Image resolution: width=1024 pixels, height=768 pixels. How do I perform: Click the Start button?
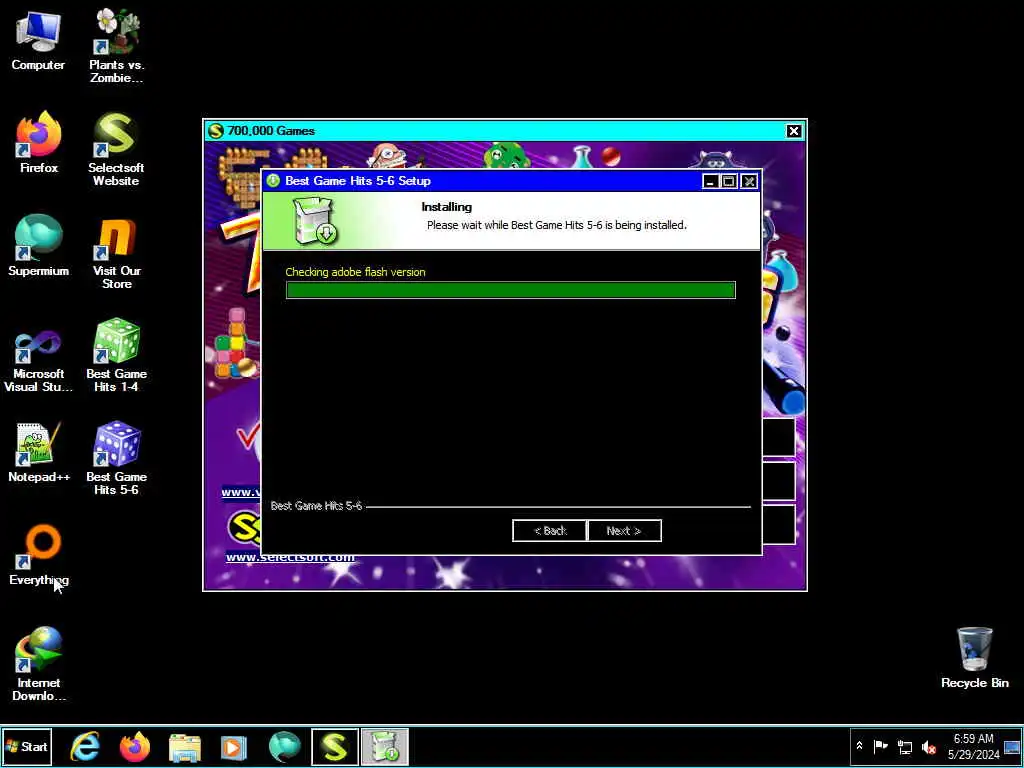pos(27,746)
